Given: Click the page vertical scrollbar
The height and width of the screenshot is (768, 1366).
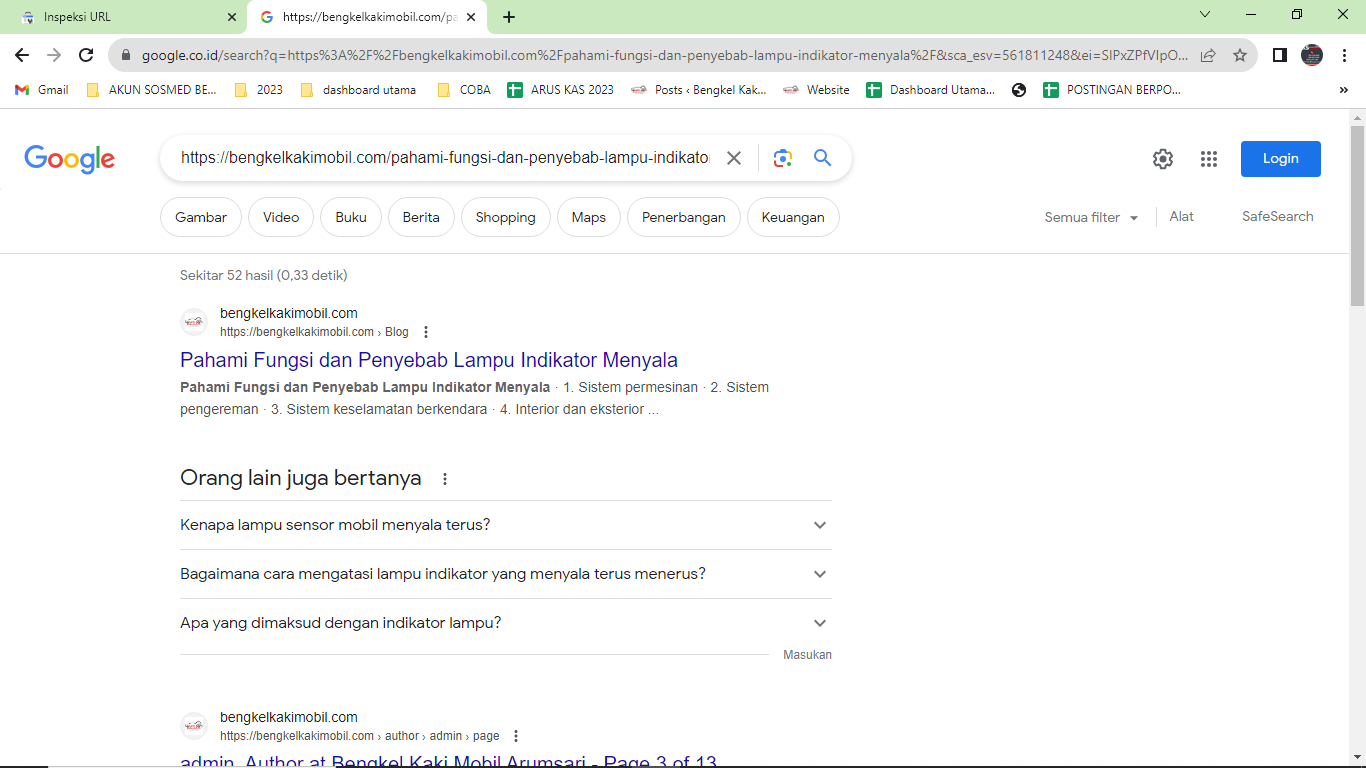Looking at the screenshot, I should click(x=1357, y=215).
